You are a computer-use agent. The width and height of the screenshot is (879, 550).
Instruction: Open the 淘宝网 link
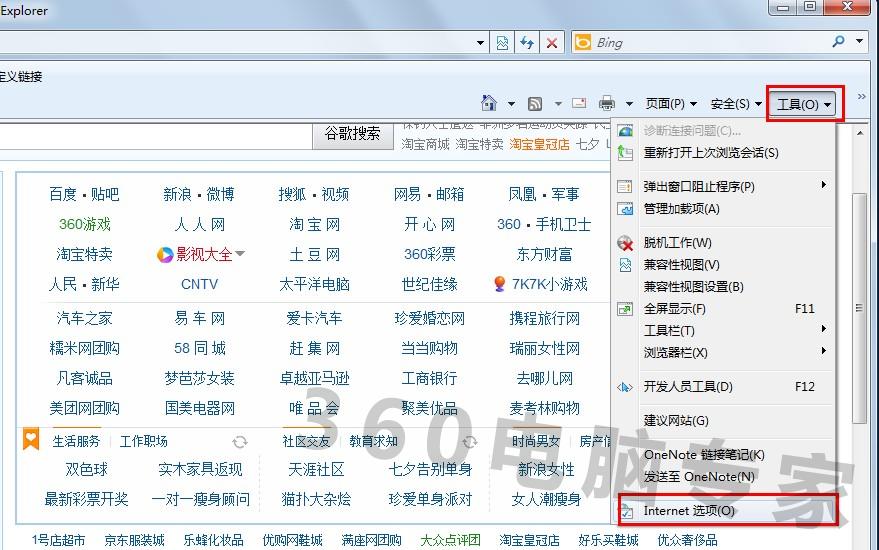(x=314, y=224)
